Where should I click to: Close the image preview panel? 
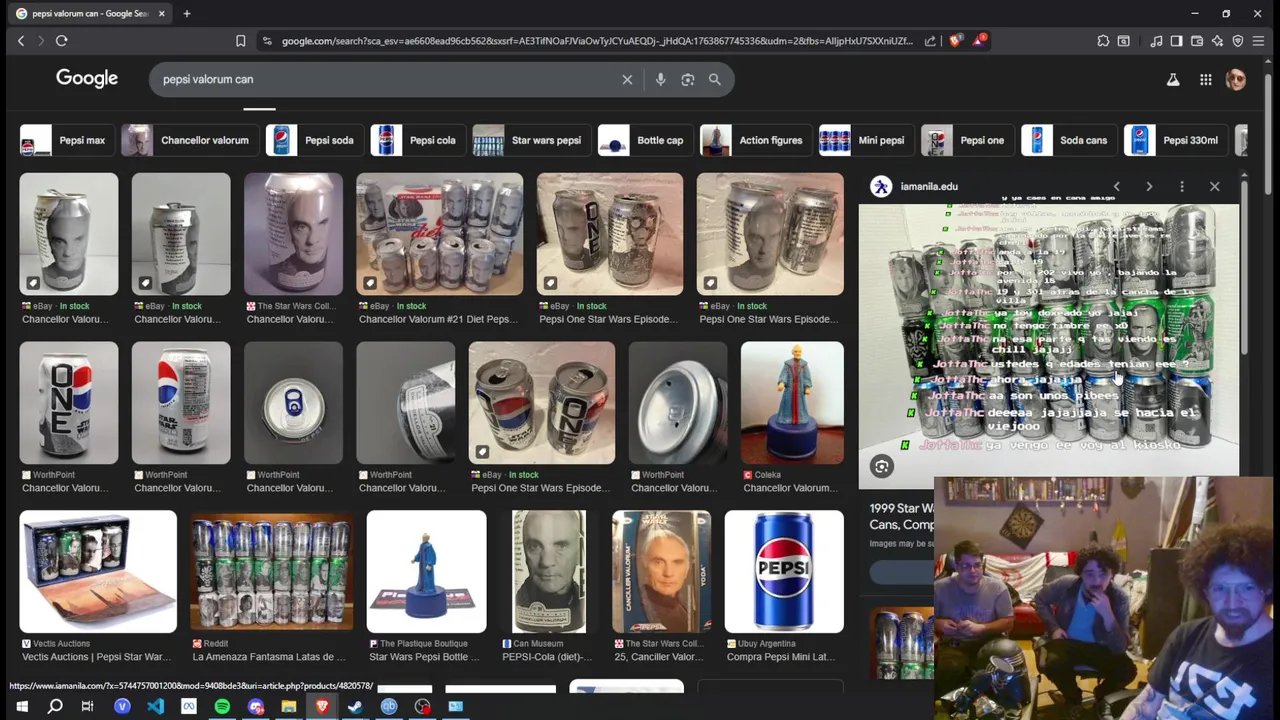point(1215,186)
